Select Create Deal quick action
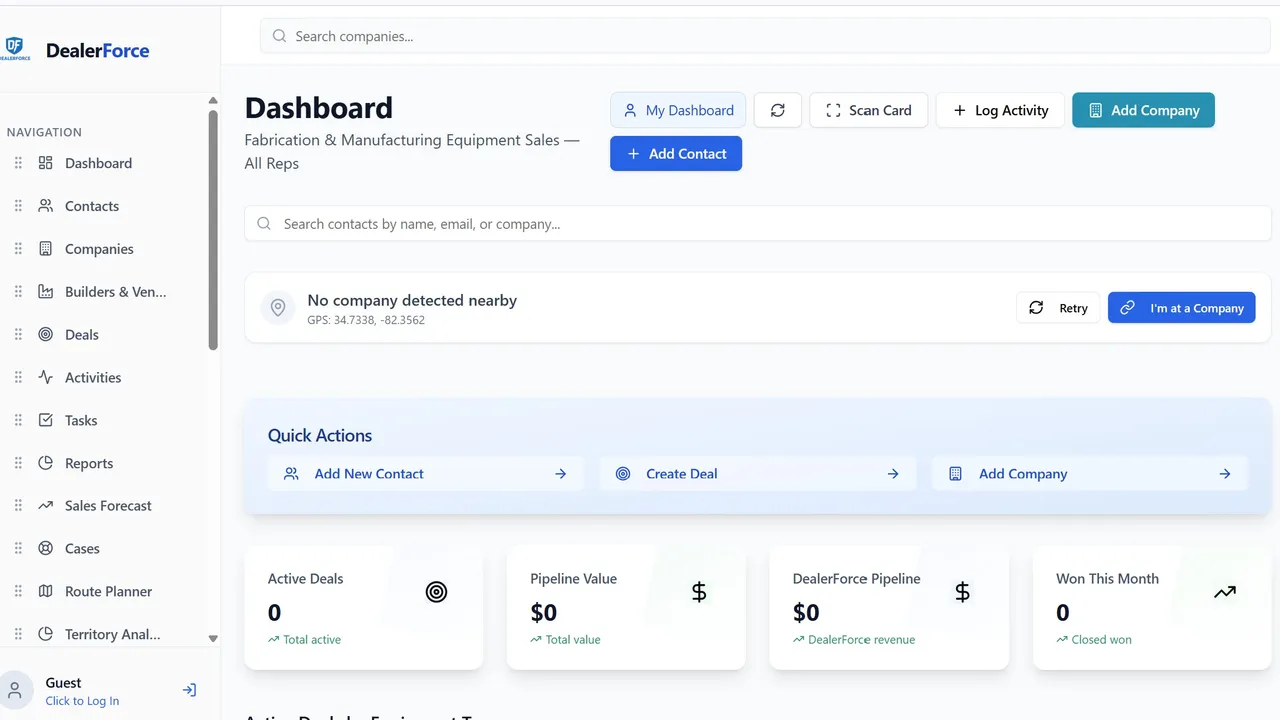The height and width of the screenshot is (720, 1280). point(758,474)
